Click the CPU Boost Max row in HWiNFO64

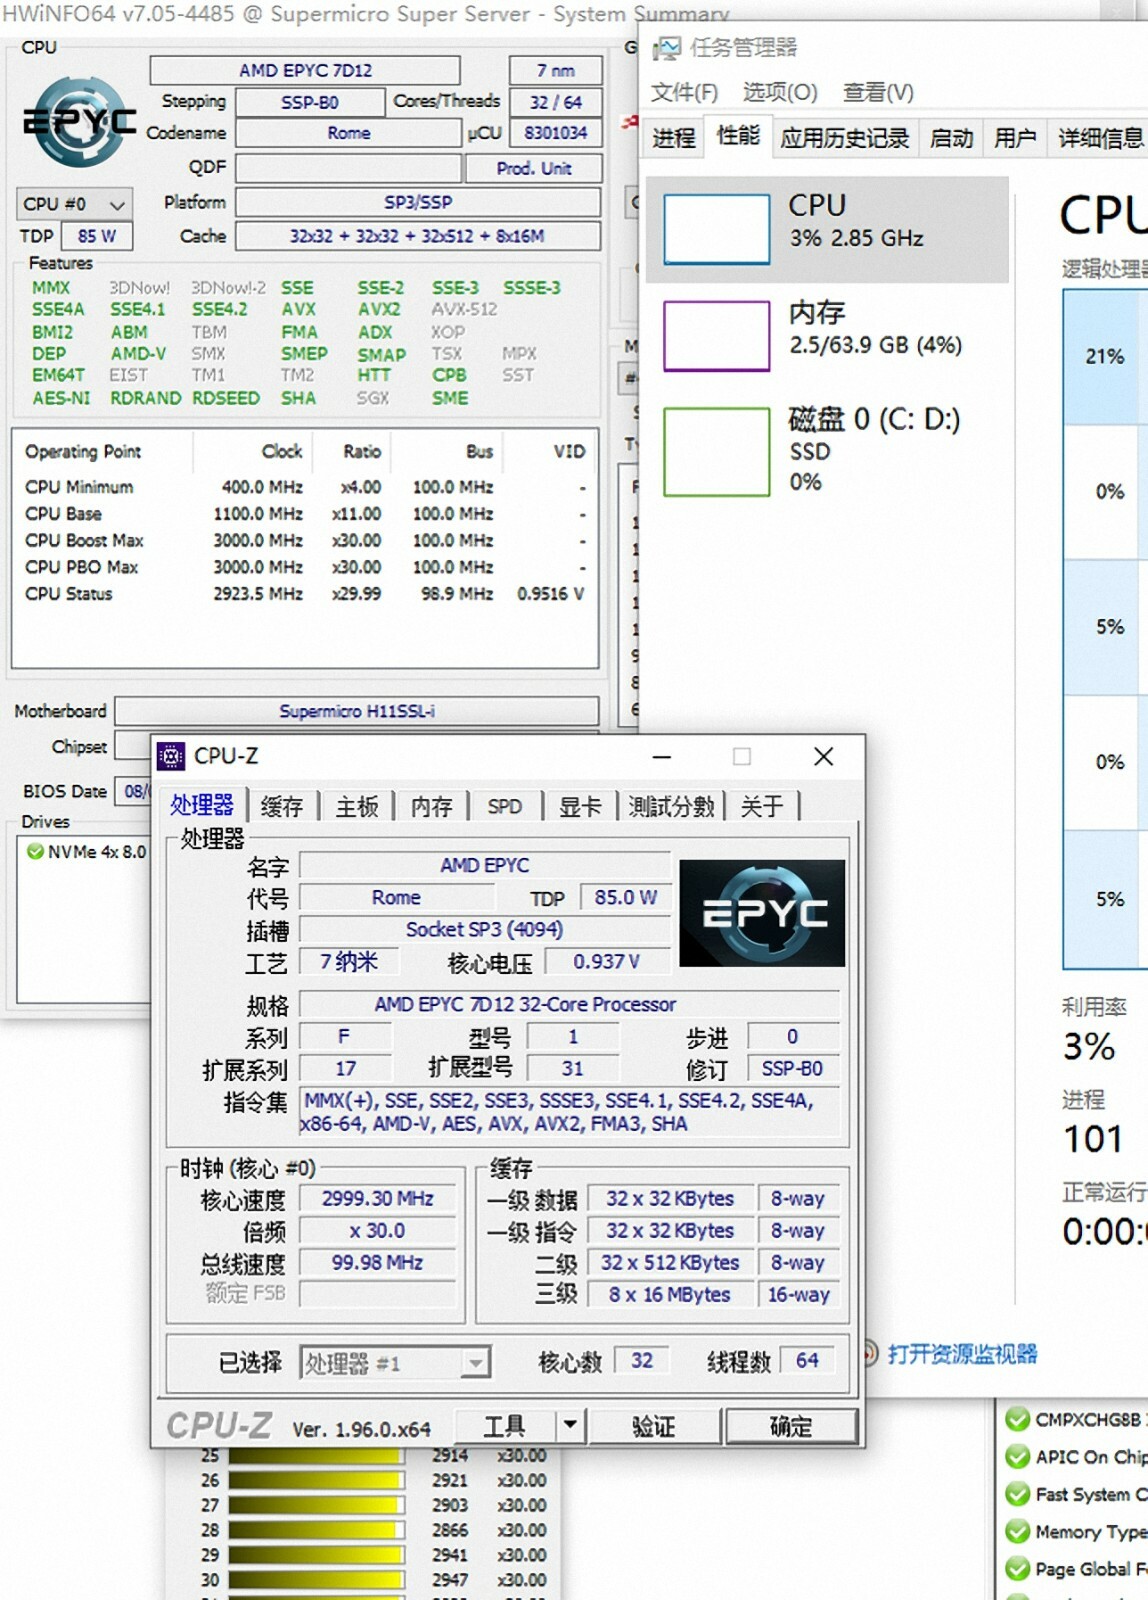tap(304, 540)
